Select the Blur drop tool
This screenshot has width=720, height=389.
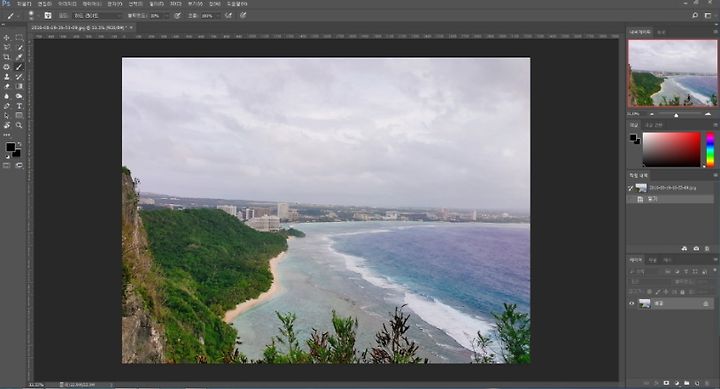[6, 96]
